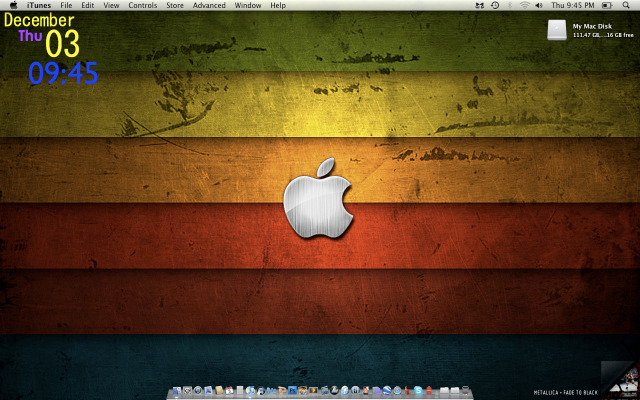
Task: Open the Window menu
Action: (248, 5)
